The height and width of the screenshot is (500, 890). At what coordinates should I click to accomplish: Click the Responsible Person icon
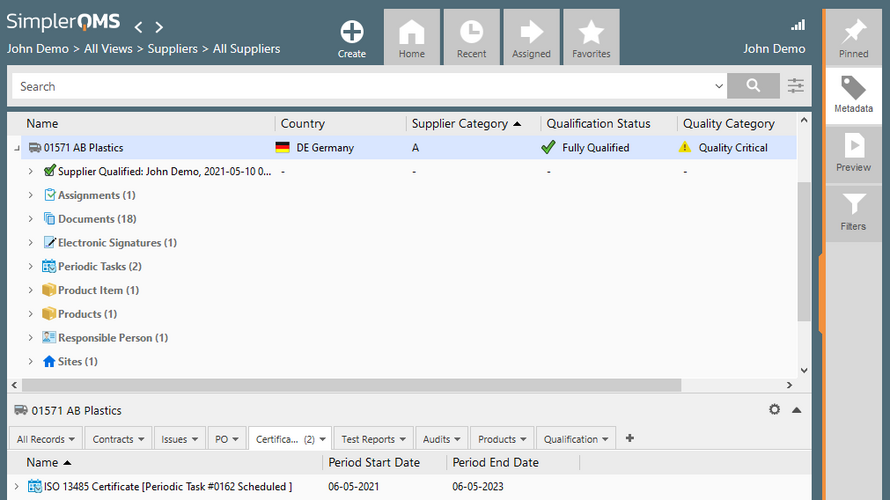pos(49,338)
